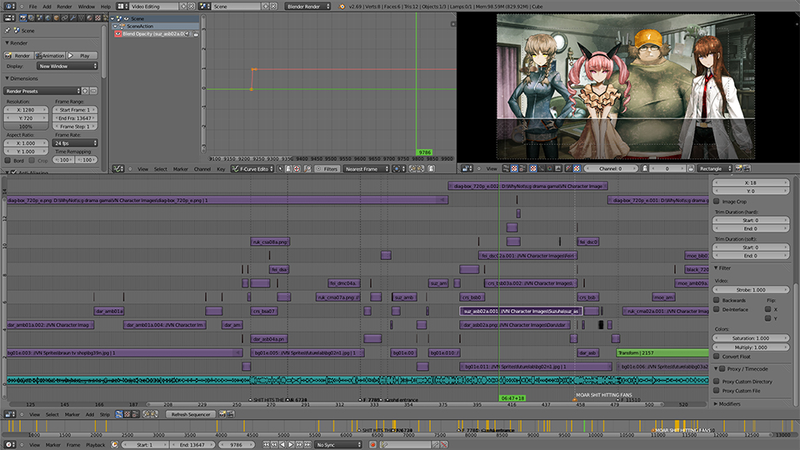Enable Bord render border checkbox

point(8,160)
